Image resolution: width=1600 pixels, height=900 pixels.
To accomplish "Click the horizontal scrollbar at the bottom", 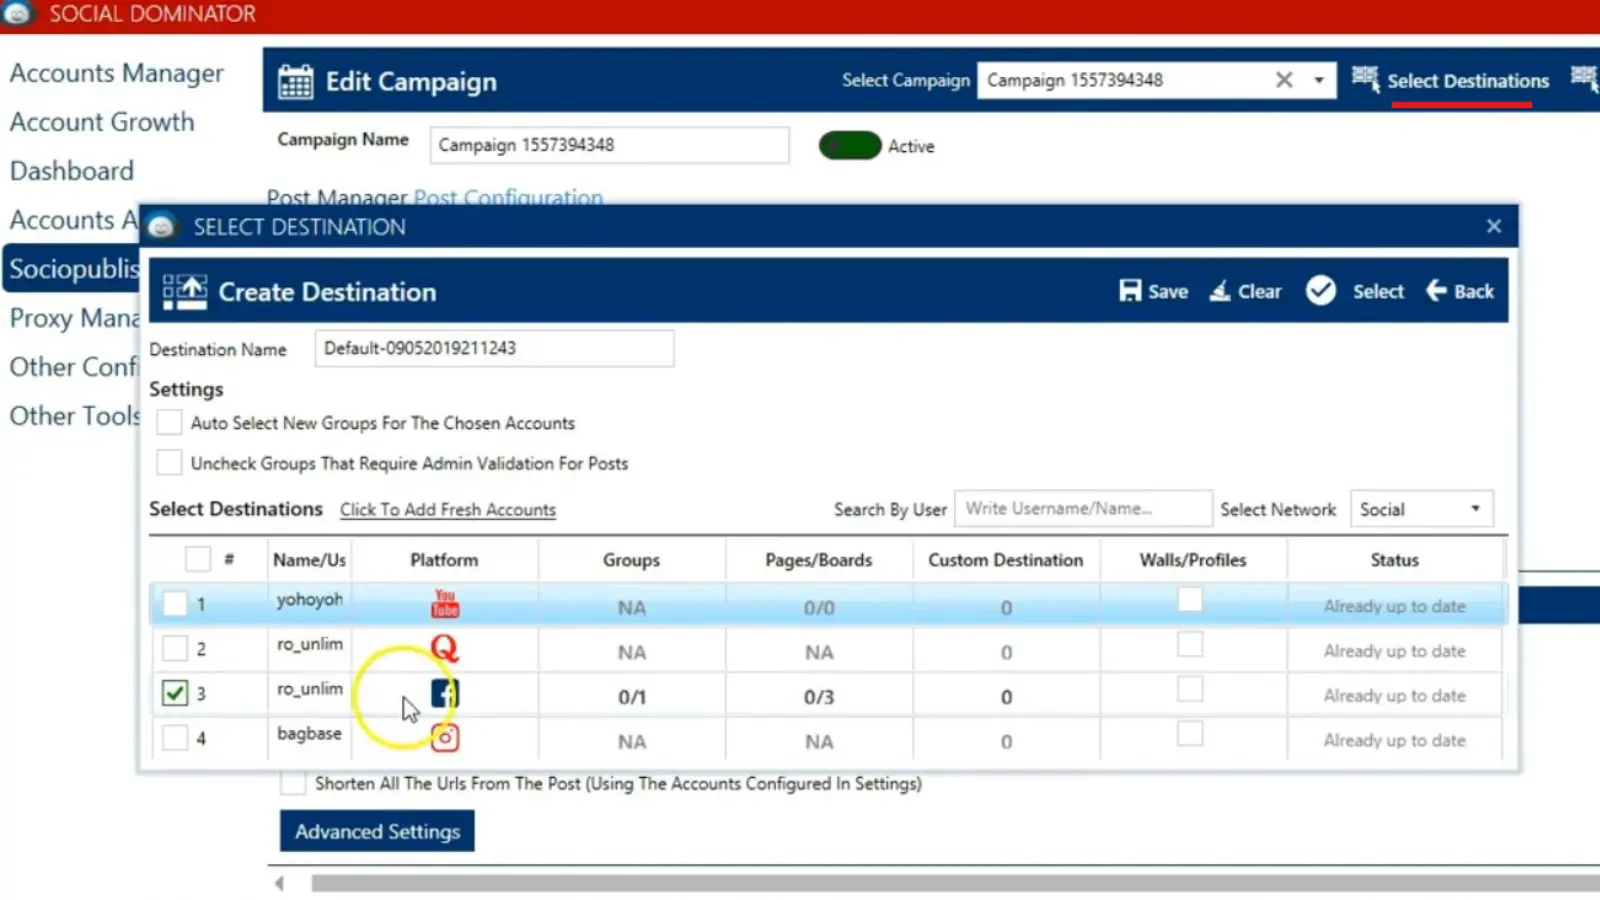I will pos(955,883).
